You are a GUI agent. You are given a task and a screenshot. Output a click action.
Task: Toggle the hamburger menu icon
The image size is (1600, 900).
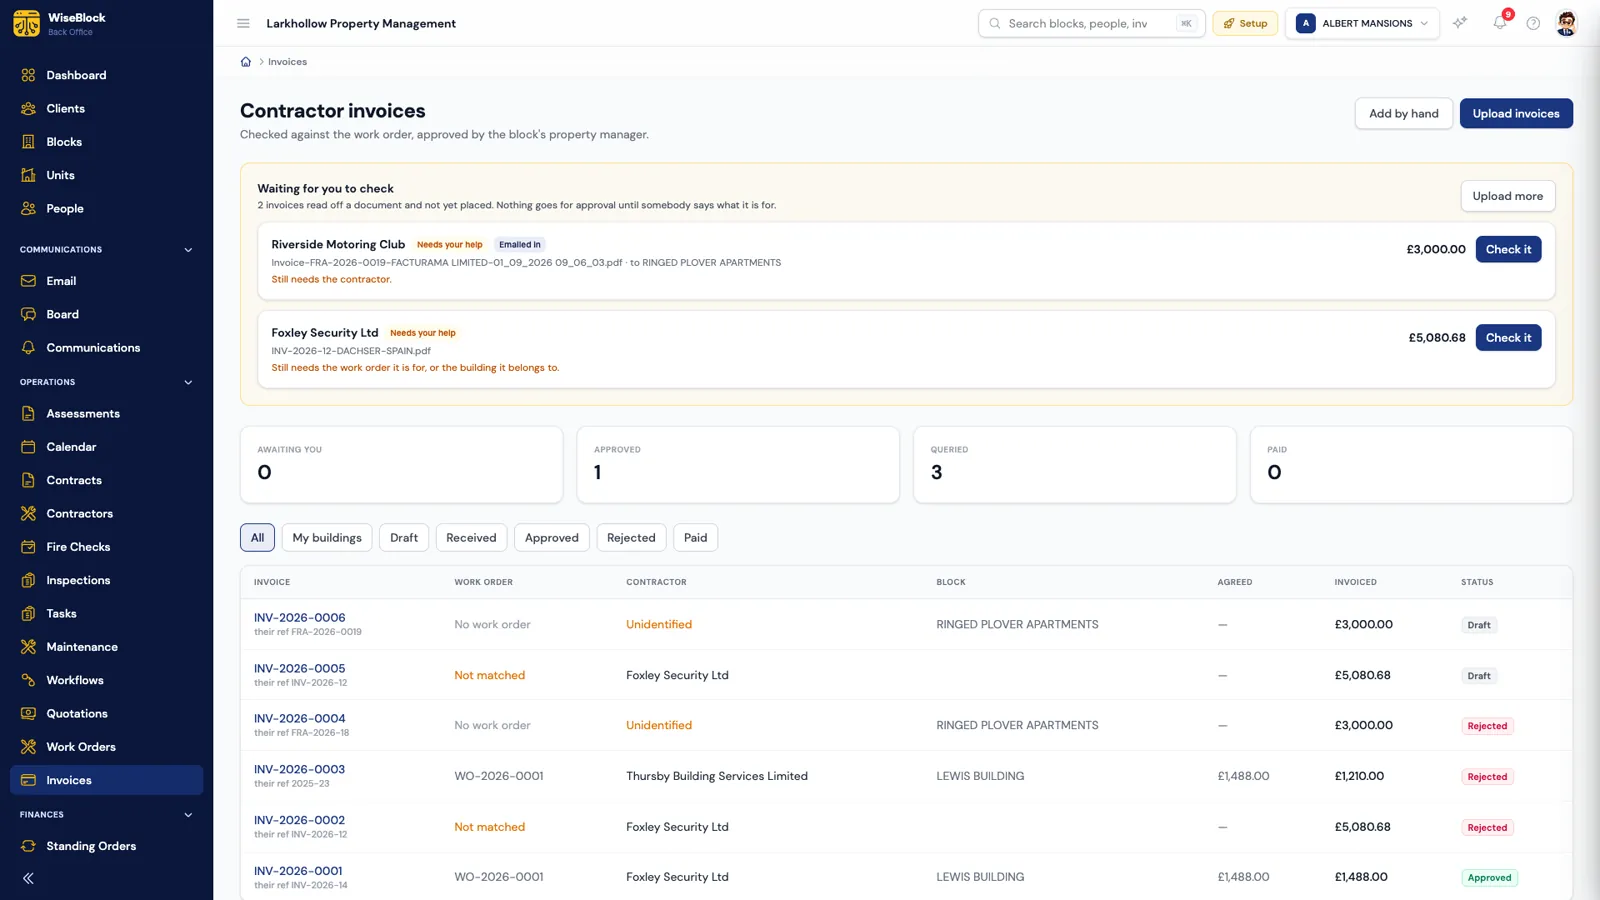tap(243, 23)
